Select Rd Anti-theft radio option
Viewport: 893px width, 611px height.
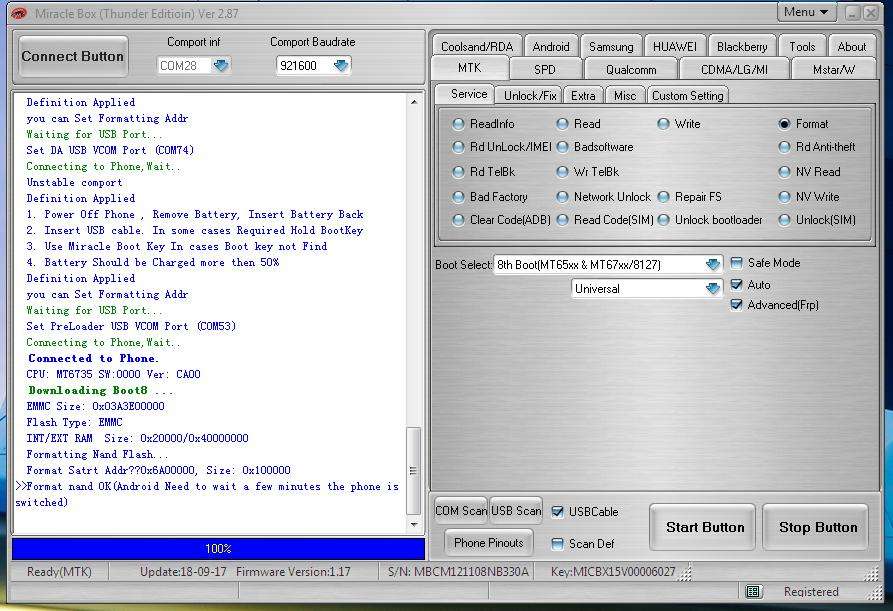784,147
